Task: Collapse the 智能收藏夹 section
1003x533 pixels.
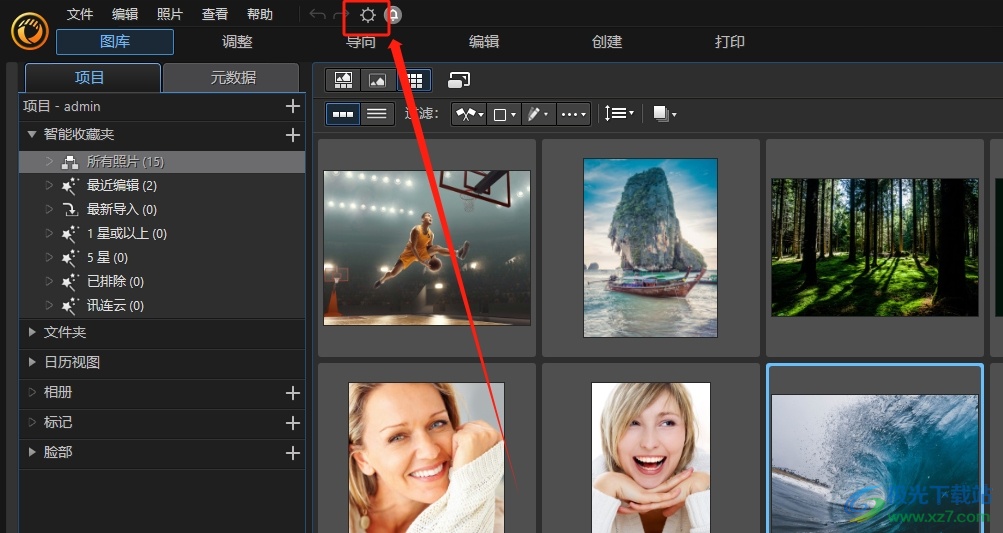Action: [31, 134]
